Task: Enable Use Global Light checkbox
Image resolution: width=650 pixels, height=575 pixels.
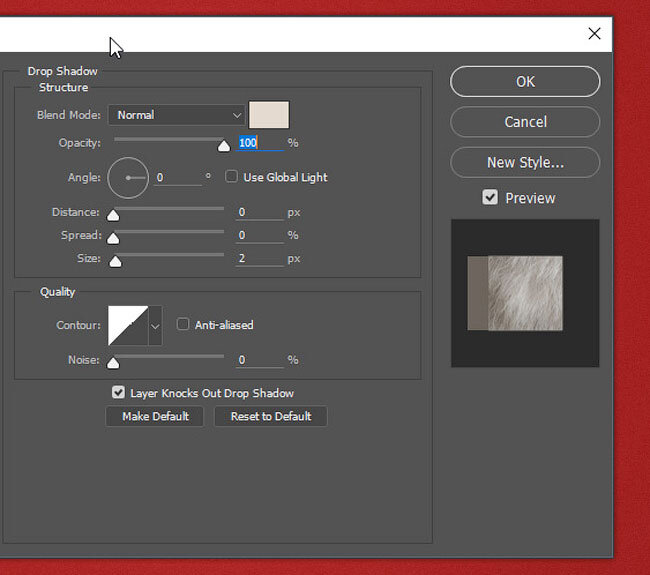Action: point(231,177)
